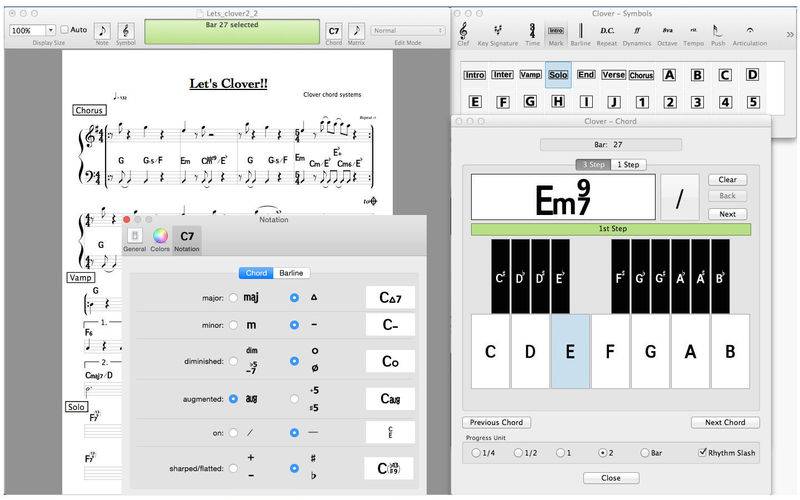Choose 'maj' notation for major chords
Image resolution: width=800 pixels, height=500 pixels.
(x=233, y=297)
